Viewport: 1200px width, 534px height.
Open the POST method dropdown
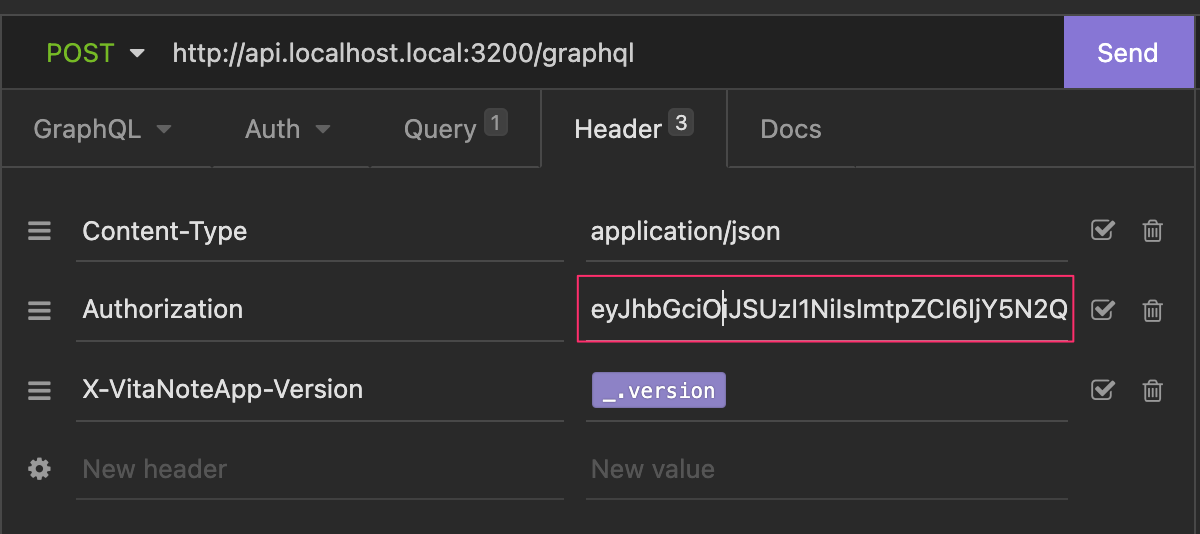[x=96, y=53]
